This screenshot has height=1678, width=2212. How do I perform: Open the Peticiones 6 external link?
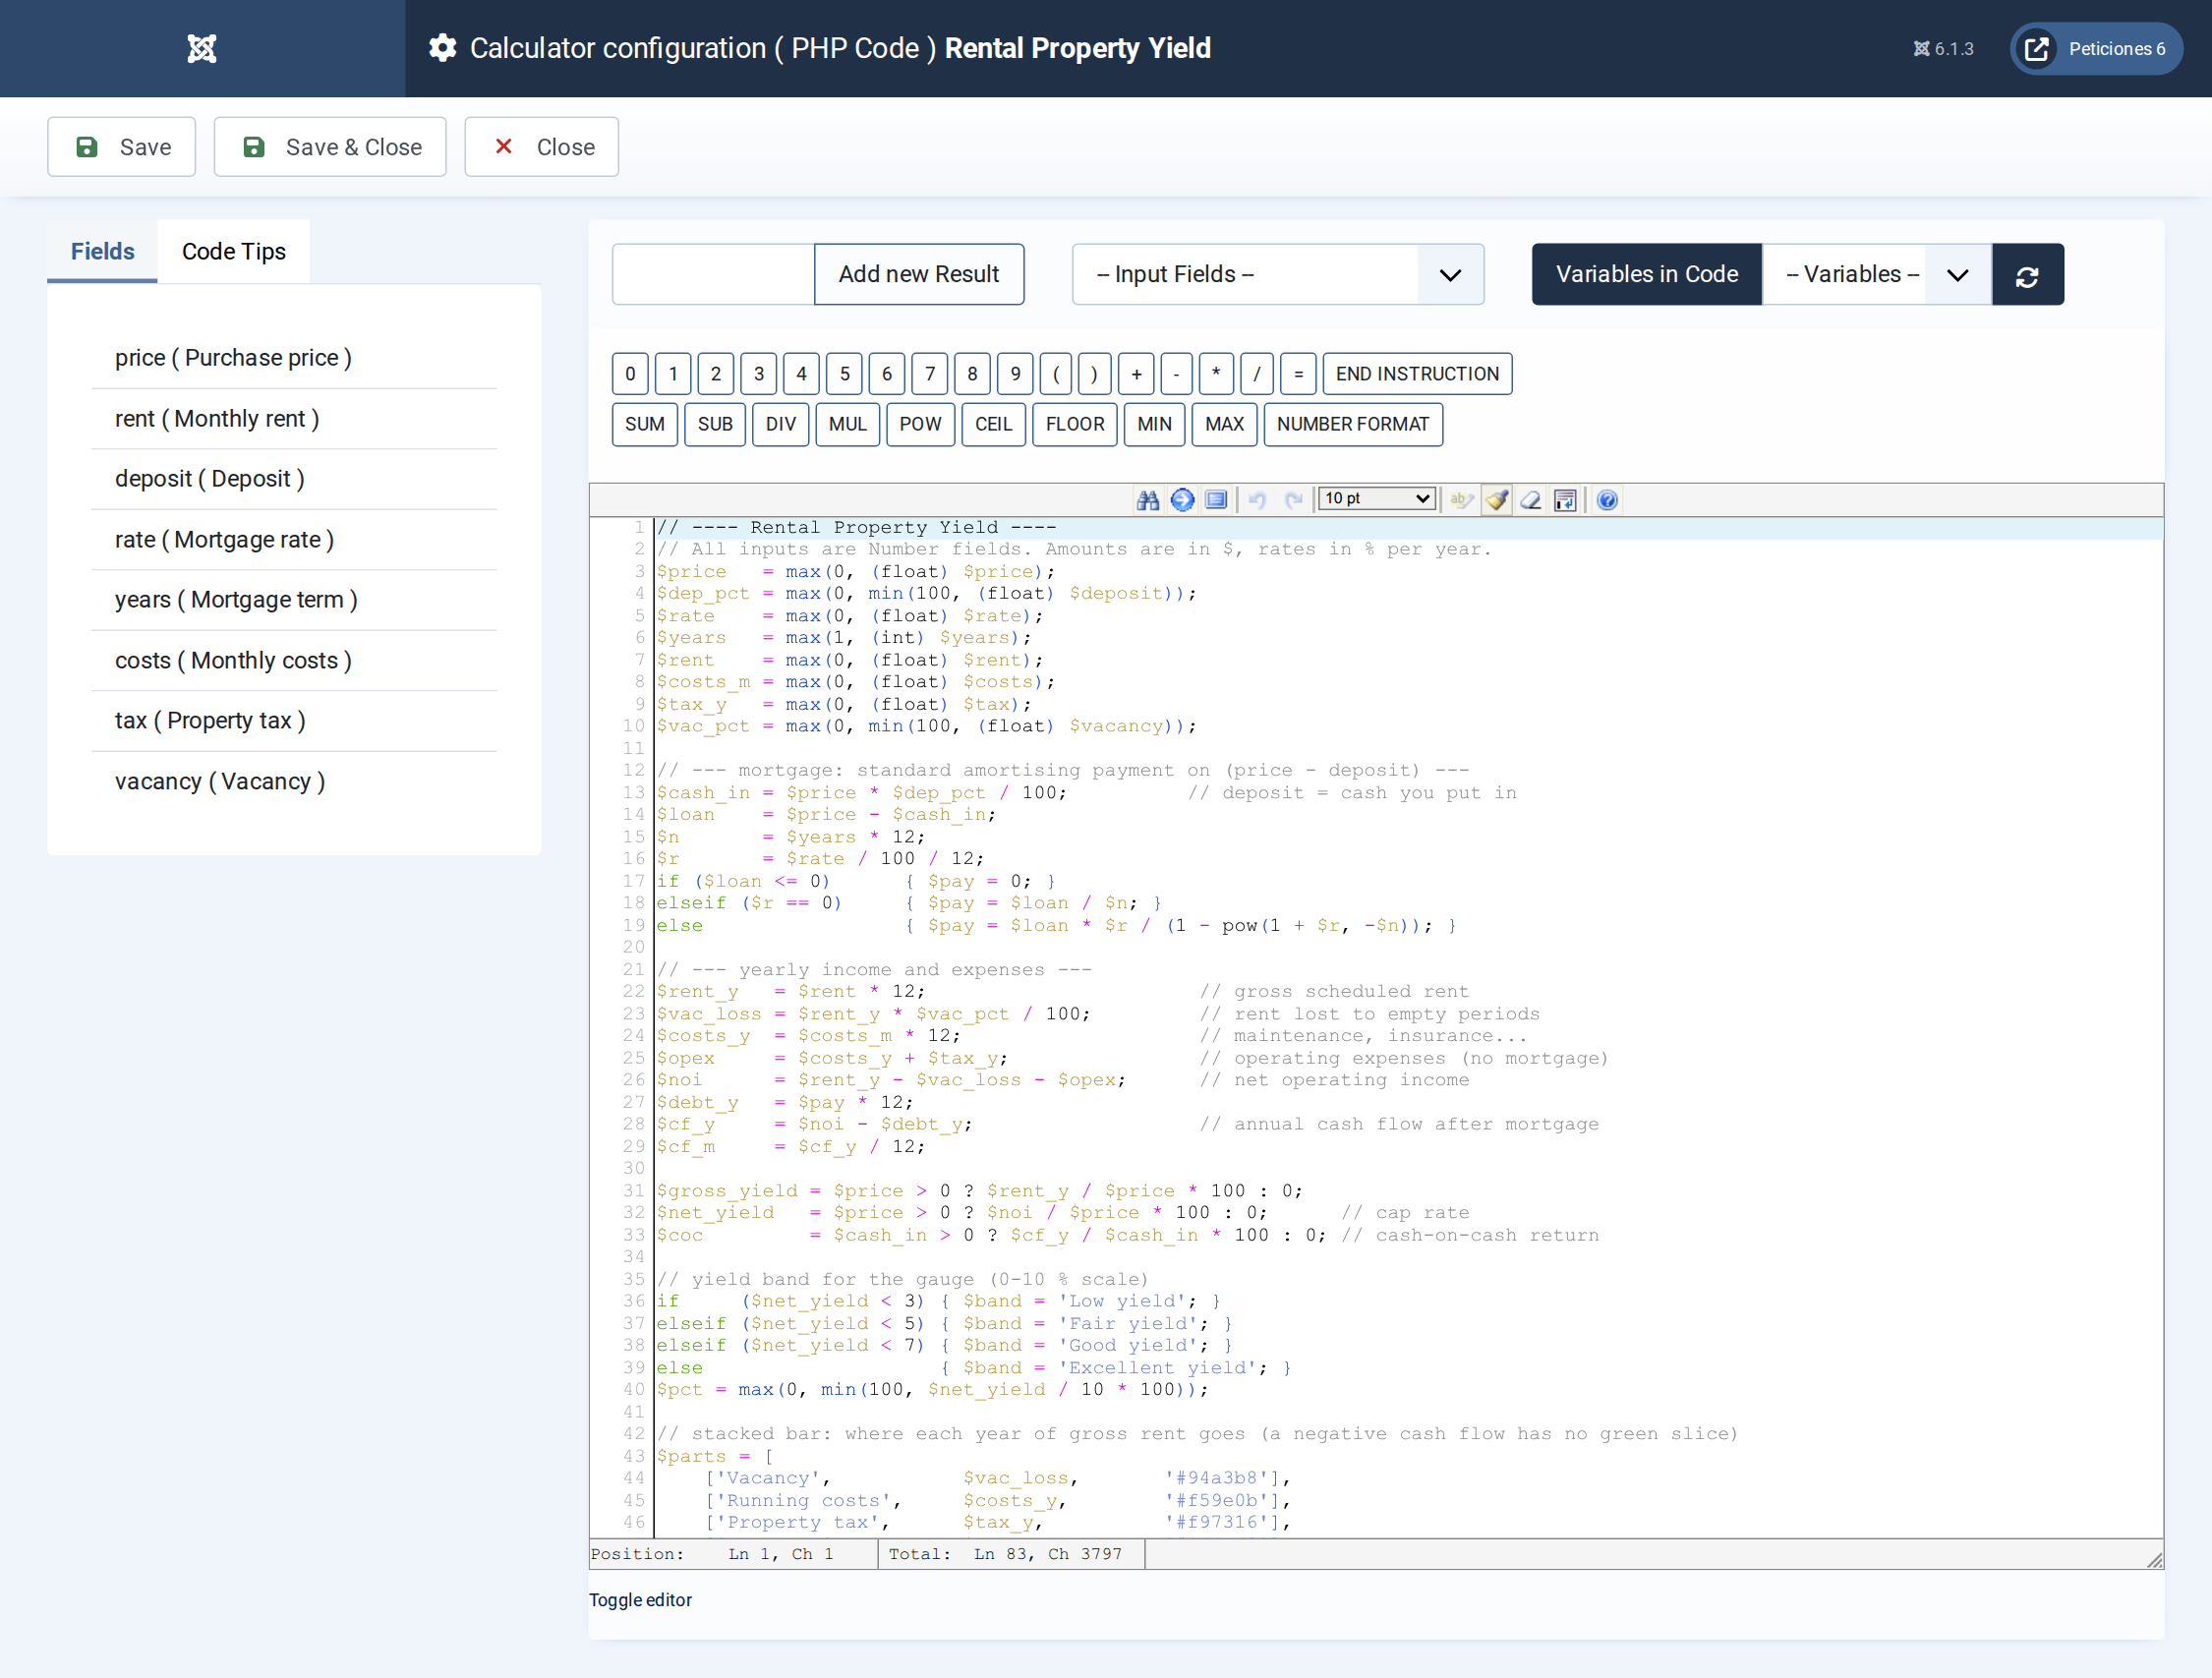click(2096, 48)
